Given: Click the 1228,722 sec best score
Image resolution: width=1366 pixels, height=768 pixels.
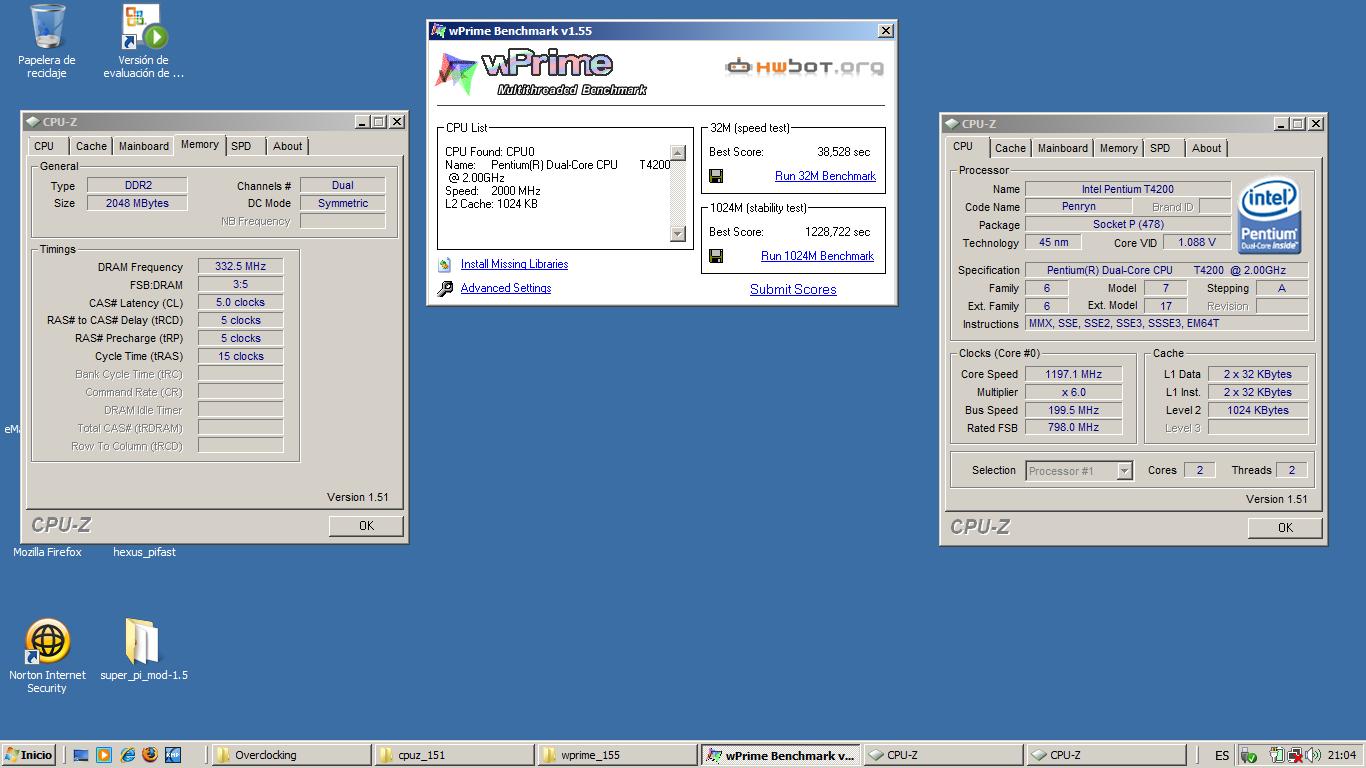Looking at the screenshot, I should 838,232.
